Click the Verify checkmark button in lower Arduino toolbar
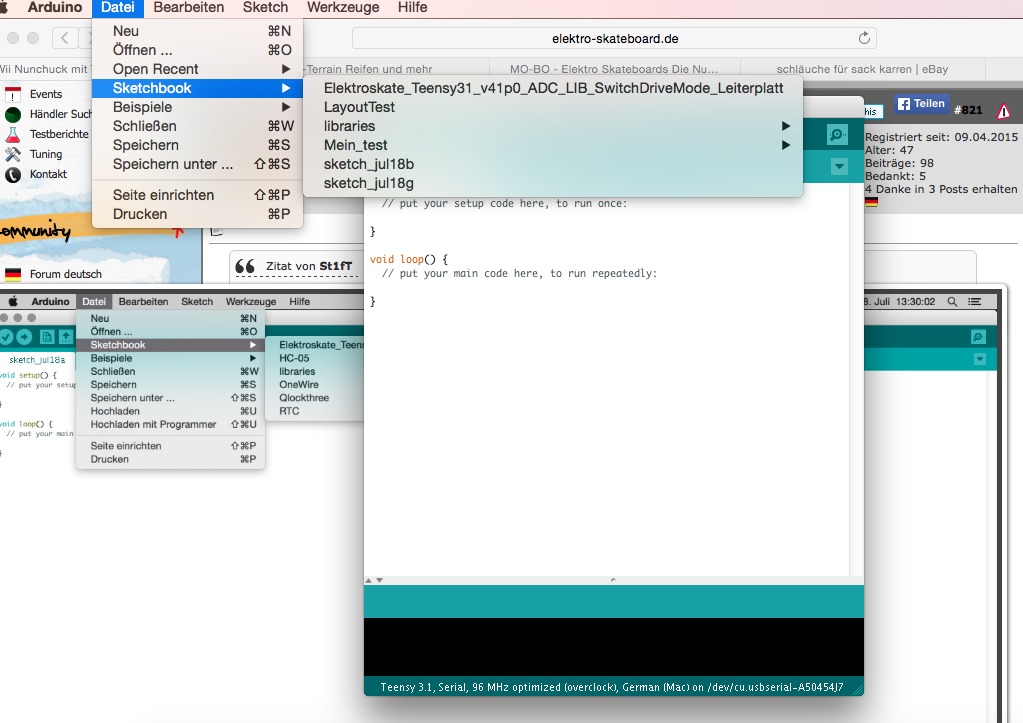This screenshot has height=723, width=1023. pos(7,337)
